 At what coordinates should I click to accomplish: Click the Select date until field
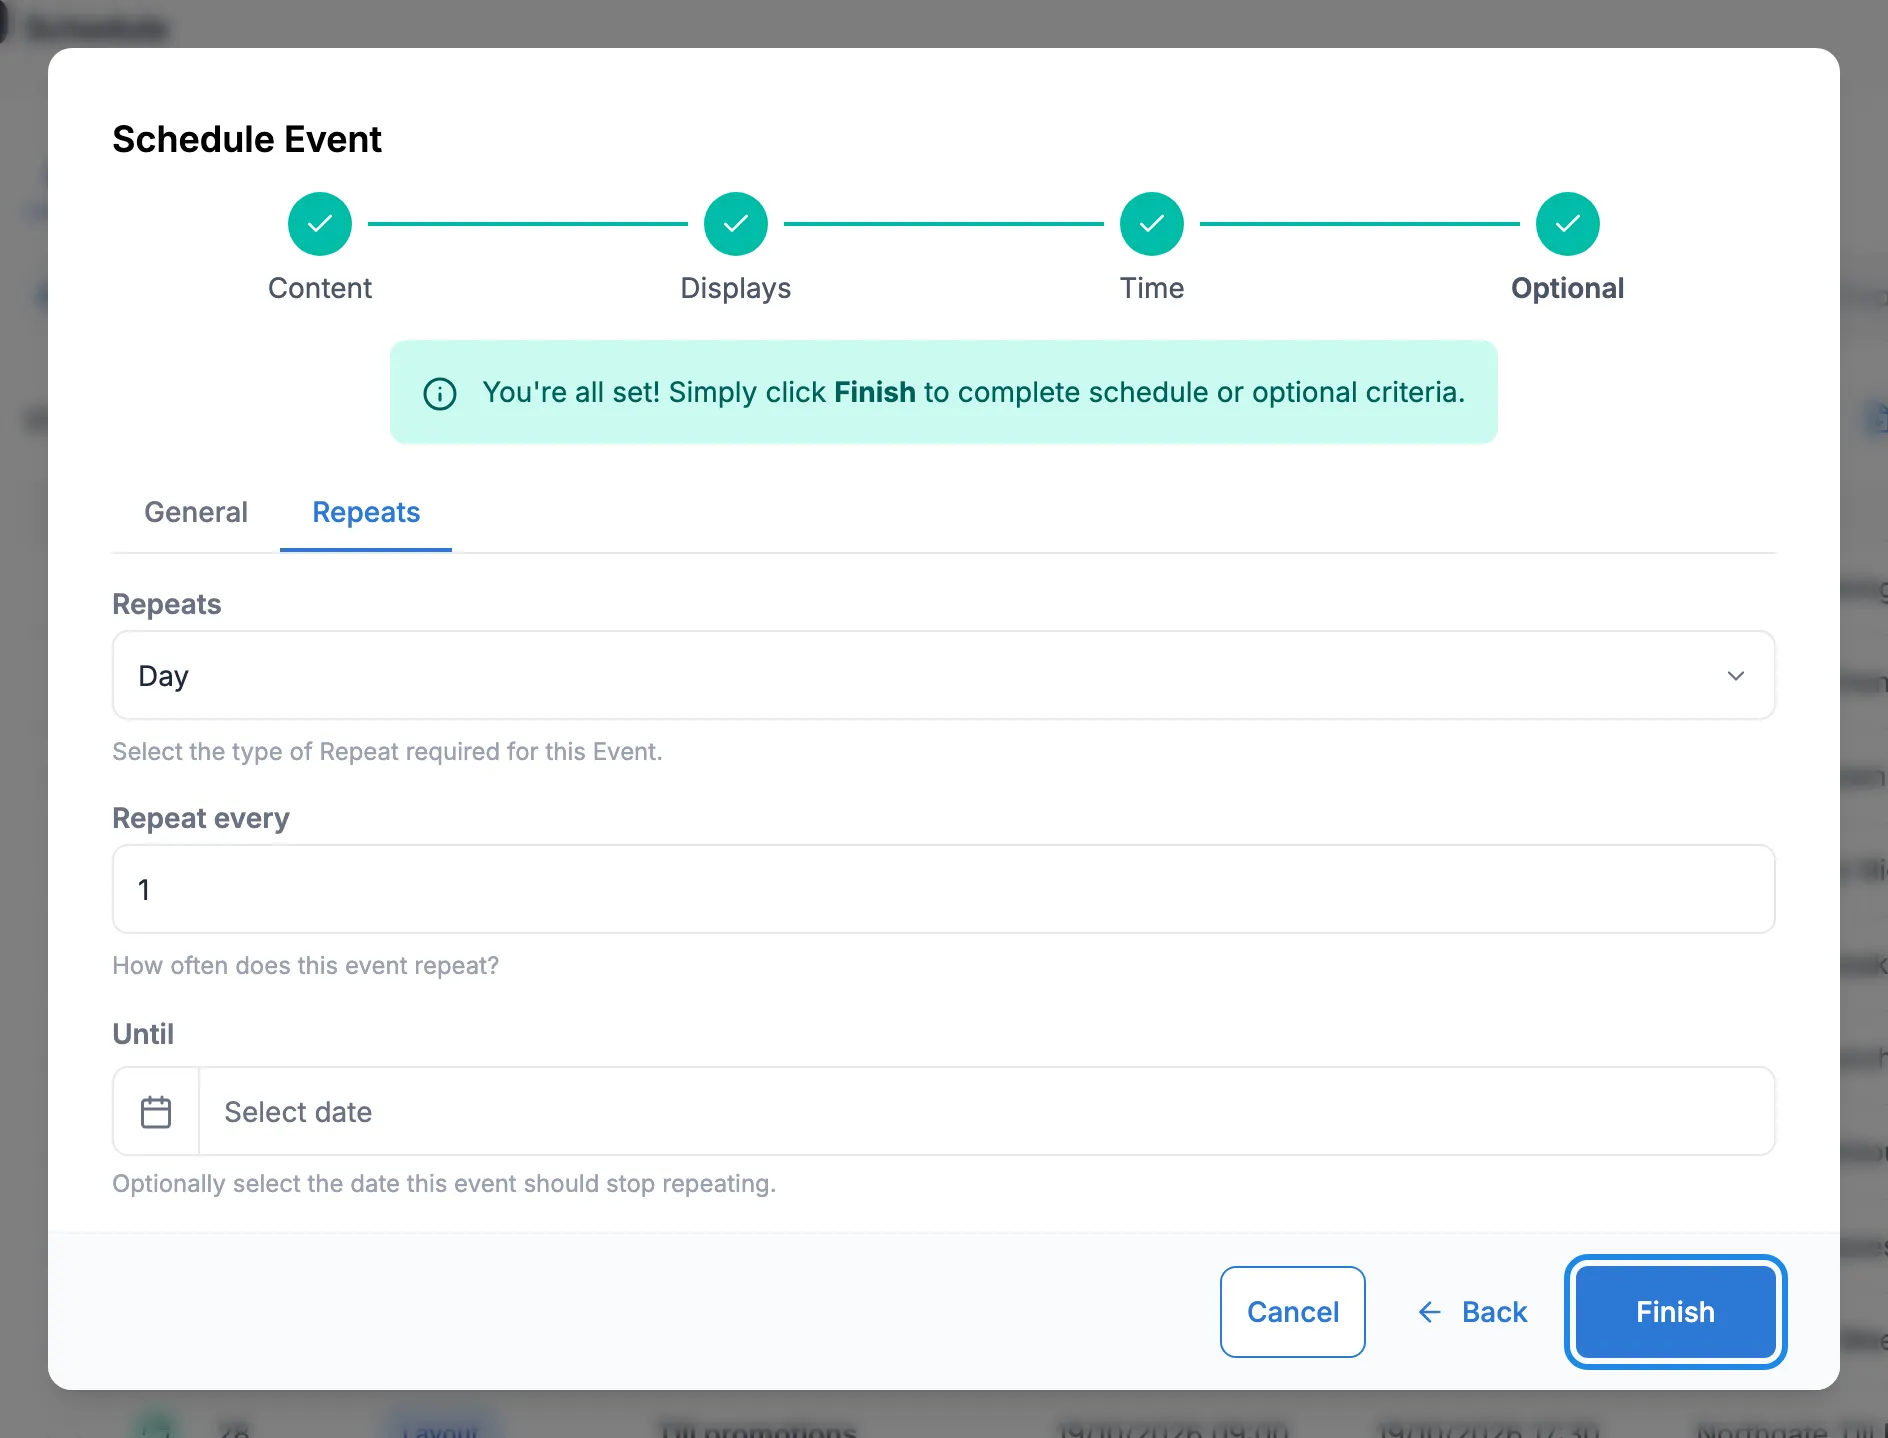click(x=987, y=1111)
